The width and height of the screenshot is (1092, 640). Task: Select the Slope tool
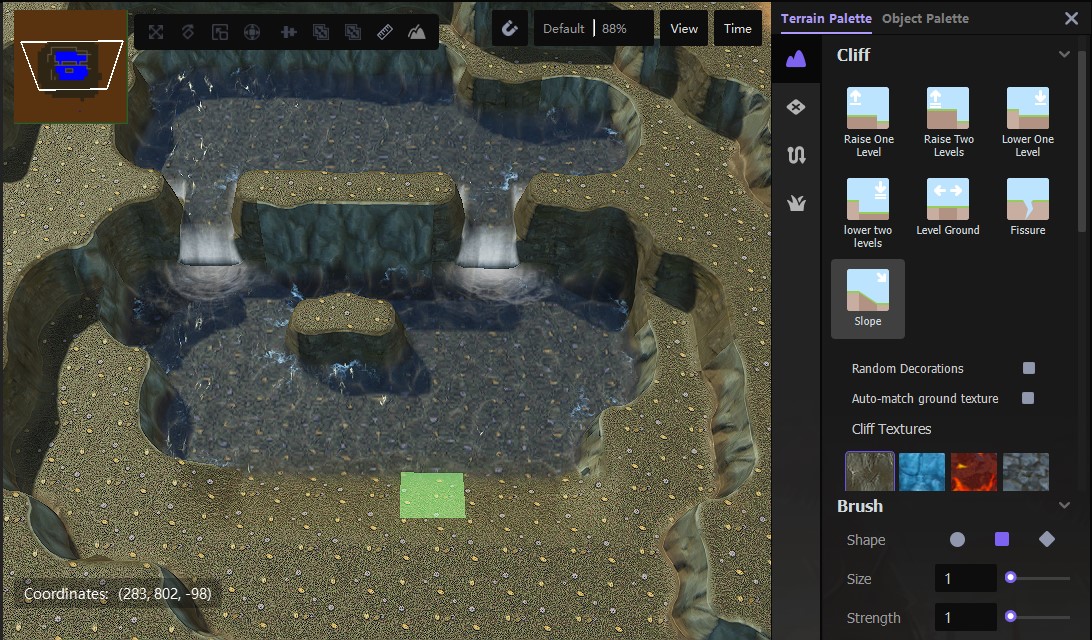[x=868, y=299]
